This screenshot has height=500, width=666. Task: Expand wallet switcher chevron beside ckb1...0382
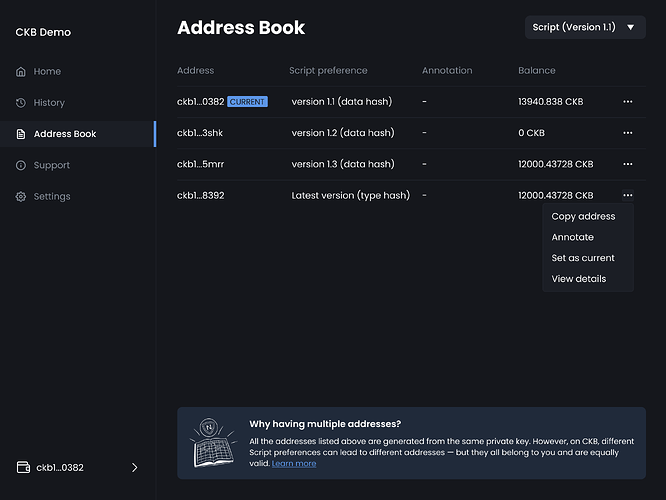[x=135, y=467]
